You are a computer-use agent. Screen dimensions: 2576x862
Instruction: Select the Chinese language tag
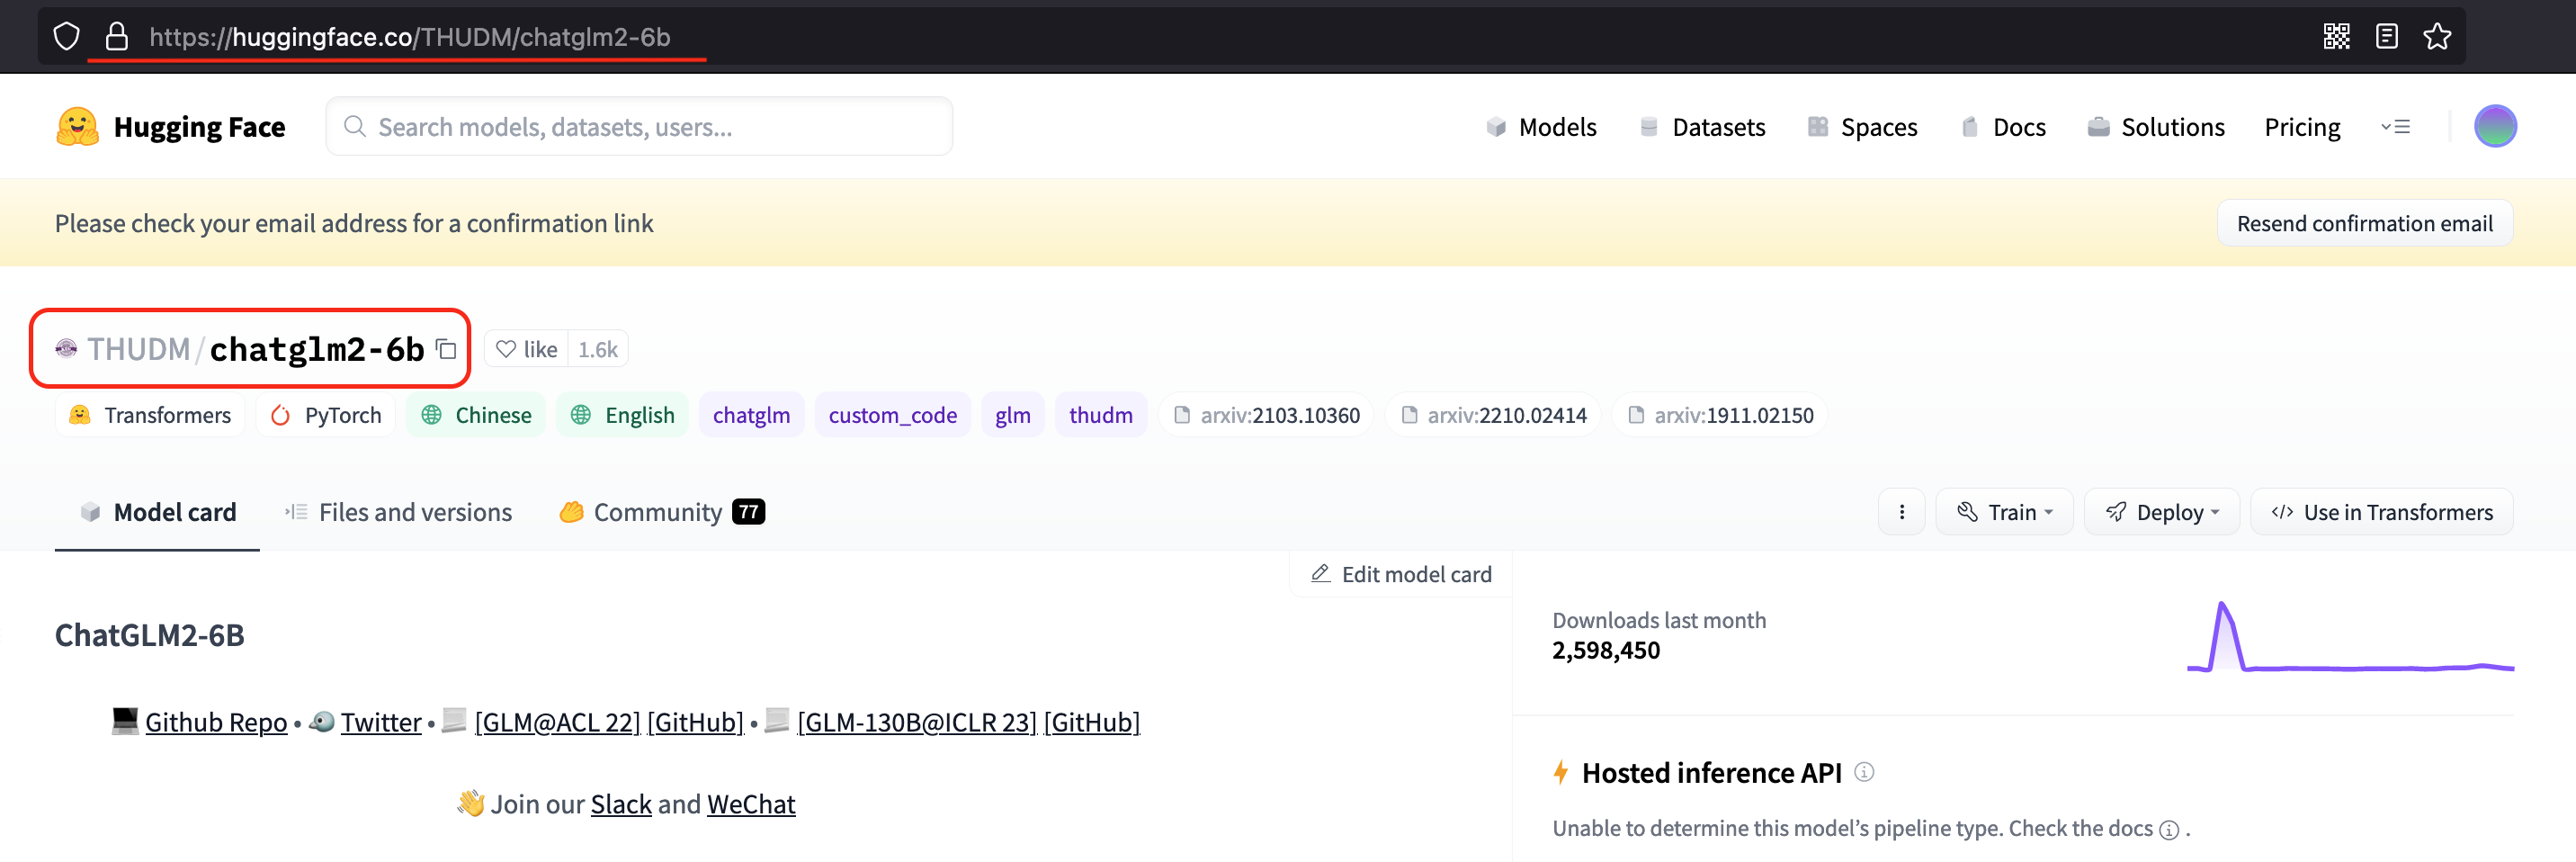pos(475,414)
